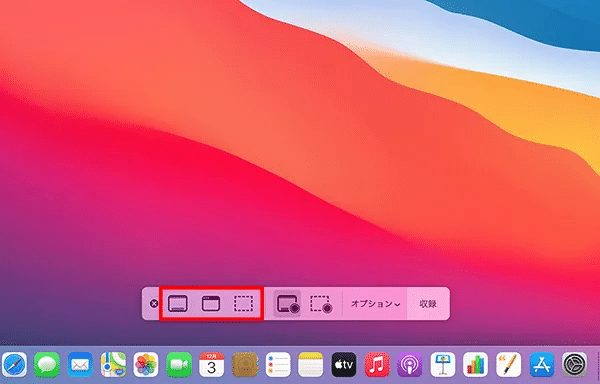Select capture entire screen mode
Viewport: 600px width, 384px height.
pos(178,304)
